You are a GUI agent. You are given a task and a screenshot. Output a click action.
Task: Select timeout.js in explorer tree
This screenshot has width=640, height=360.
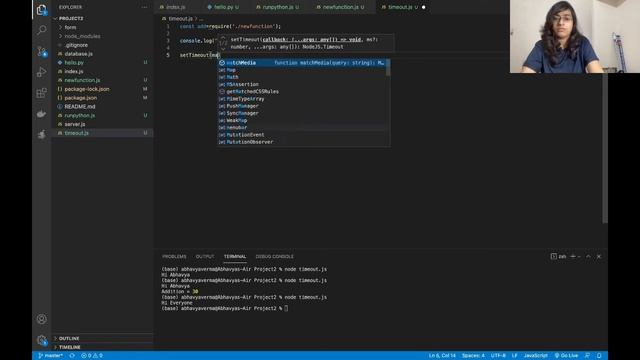click(x=102, y=133)
